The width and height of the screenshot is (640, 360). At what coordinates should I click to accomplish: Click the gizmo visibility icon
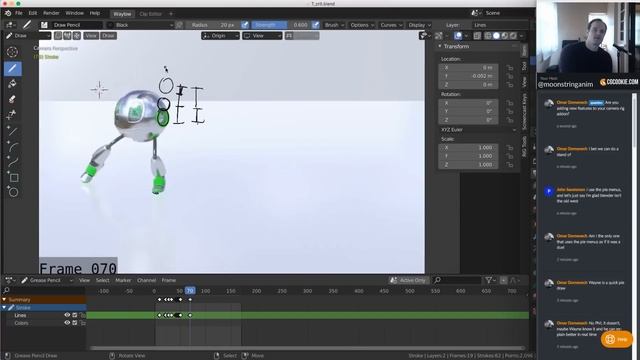(x=439, y=36)
